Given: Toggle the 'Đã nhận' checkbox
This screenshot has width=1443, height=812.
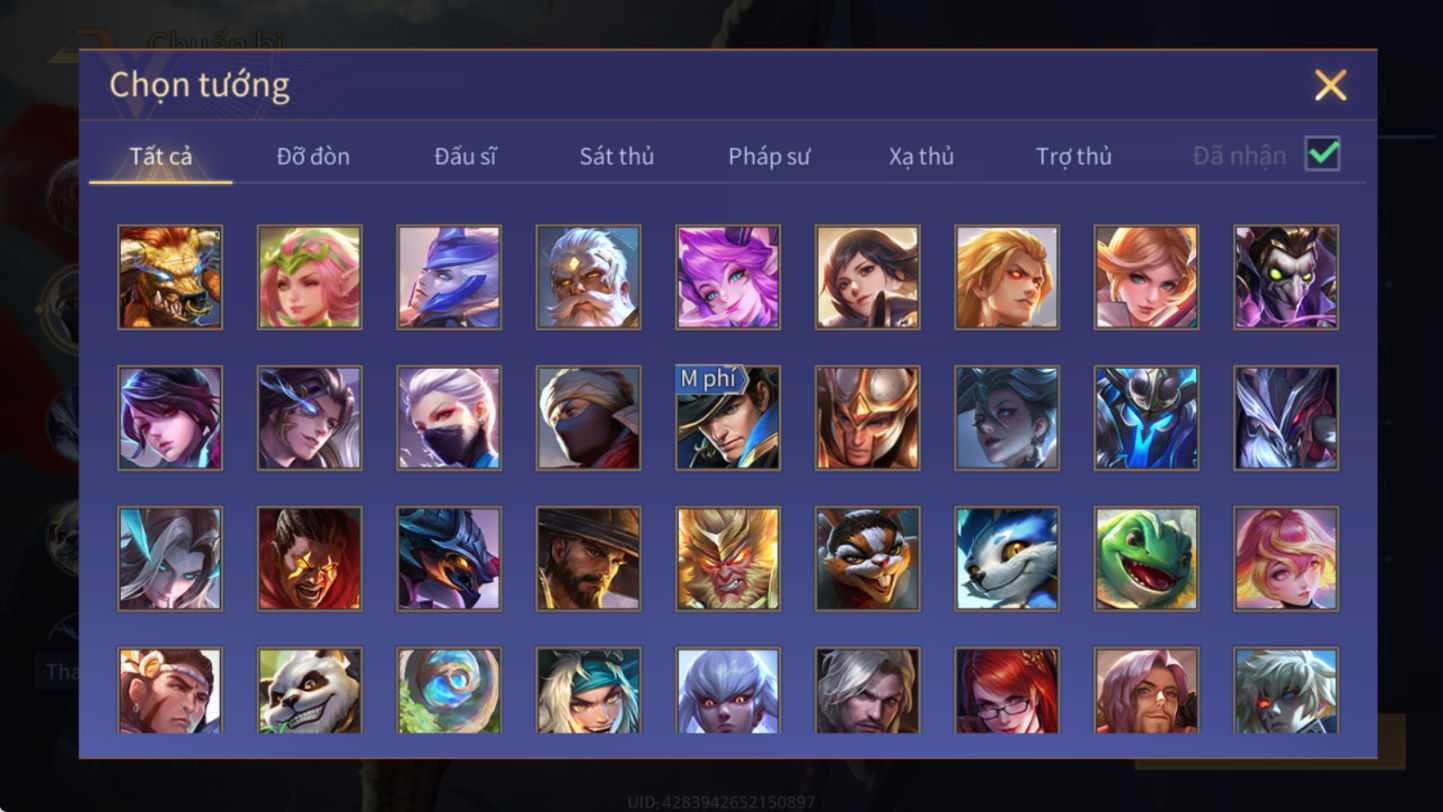Looking at the screenshot, I should pyautogui.click(x=1322, y=154).
